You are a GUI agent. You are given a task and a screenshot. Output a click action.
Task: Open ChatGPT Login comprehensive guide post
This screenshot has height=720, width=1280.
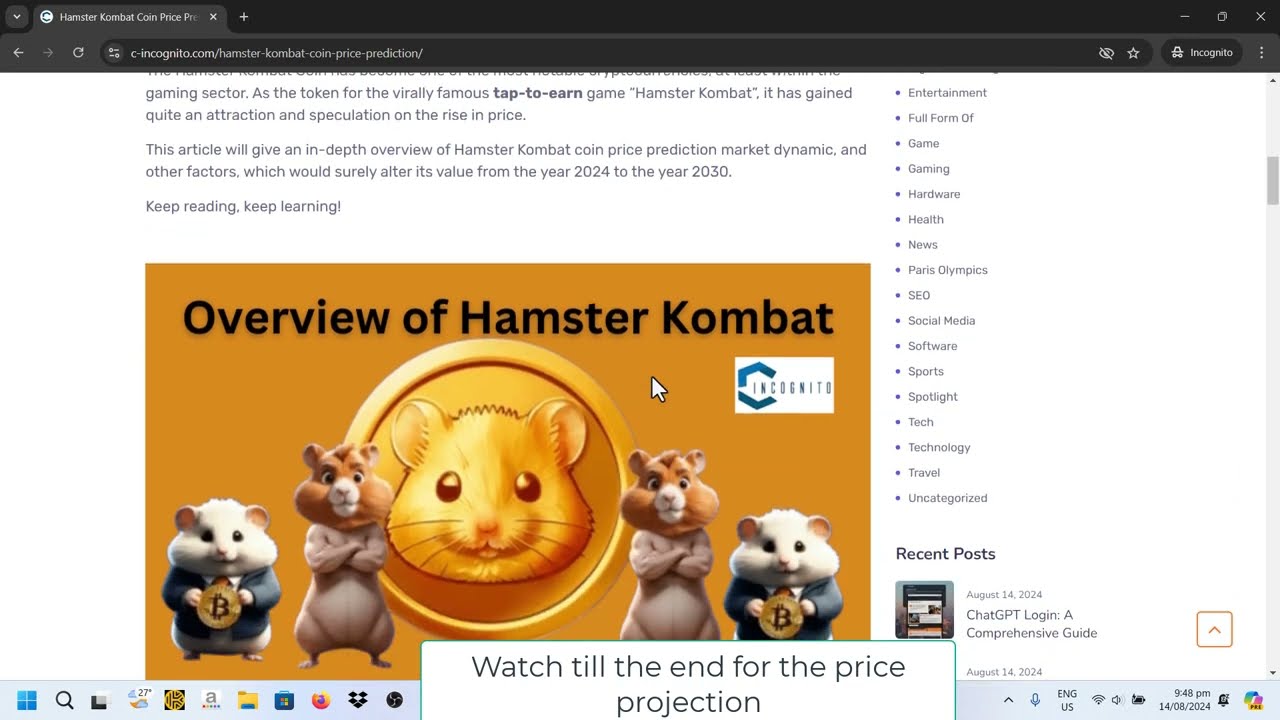click(1031, 624)
